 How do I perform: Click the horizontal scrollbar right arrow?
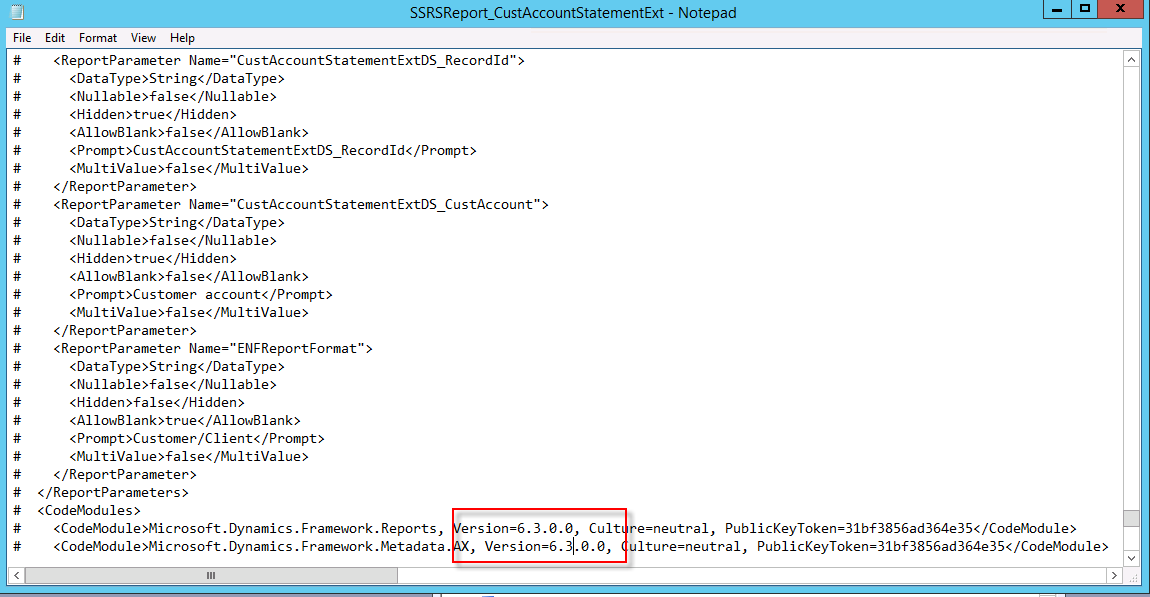1113,576
